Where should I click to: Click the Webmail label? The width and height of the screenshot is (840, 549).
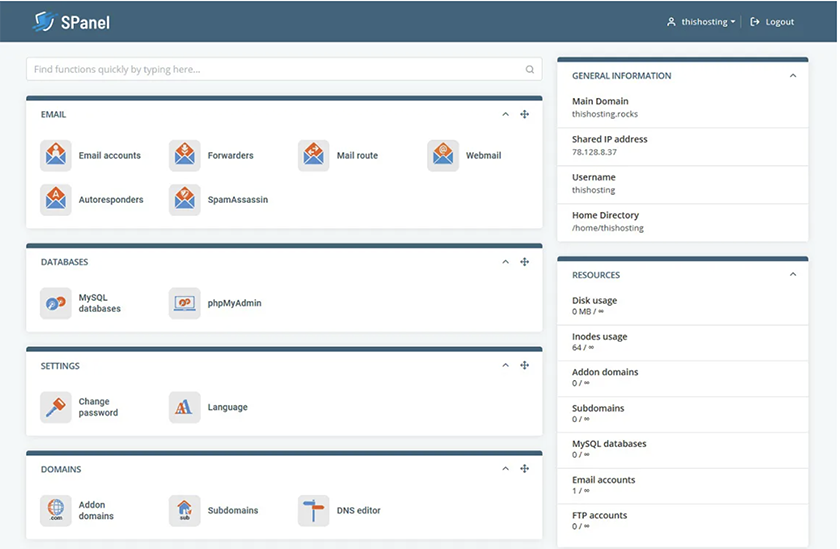[x=483, y=155]
